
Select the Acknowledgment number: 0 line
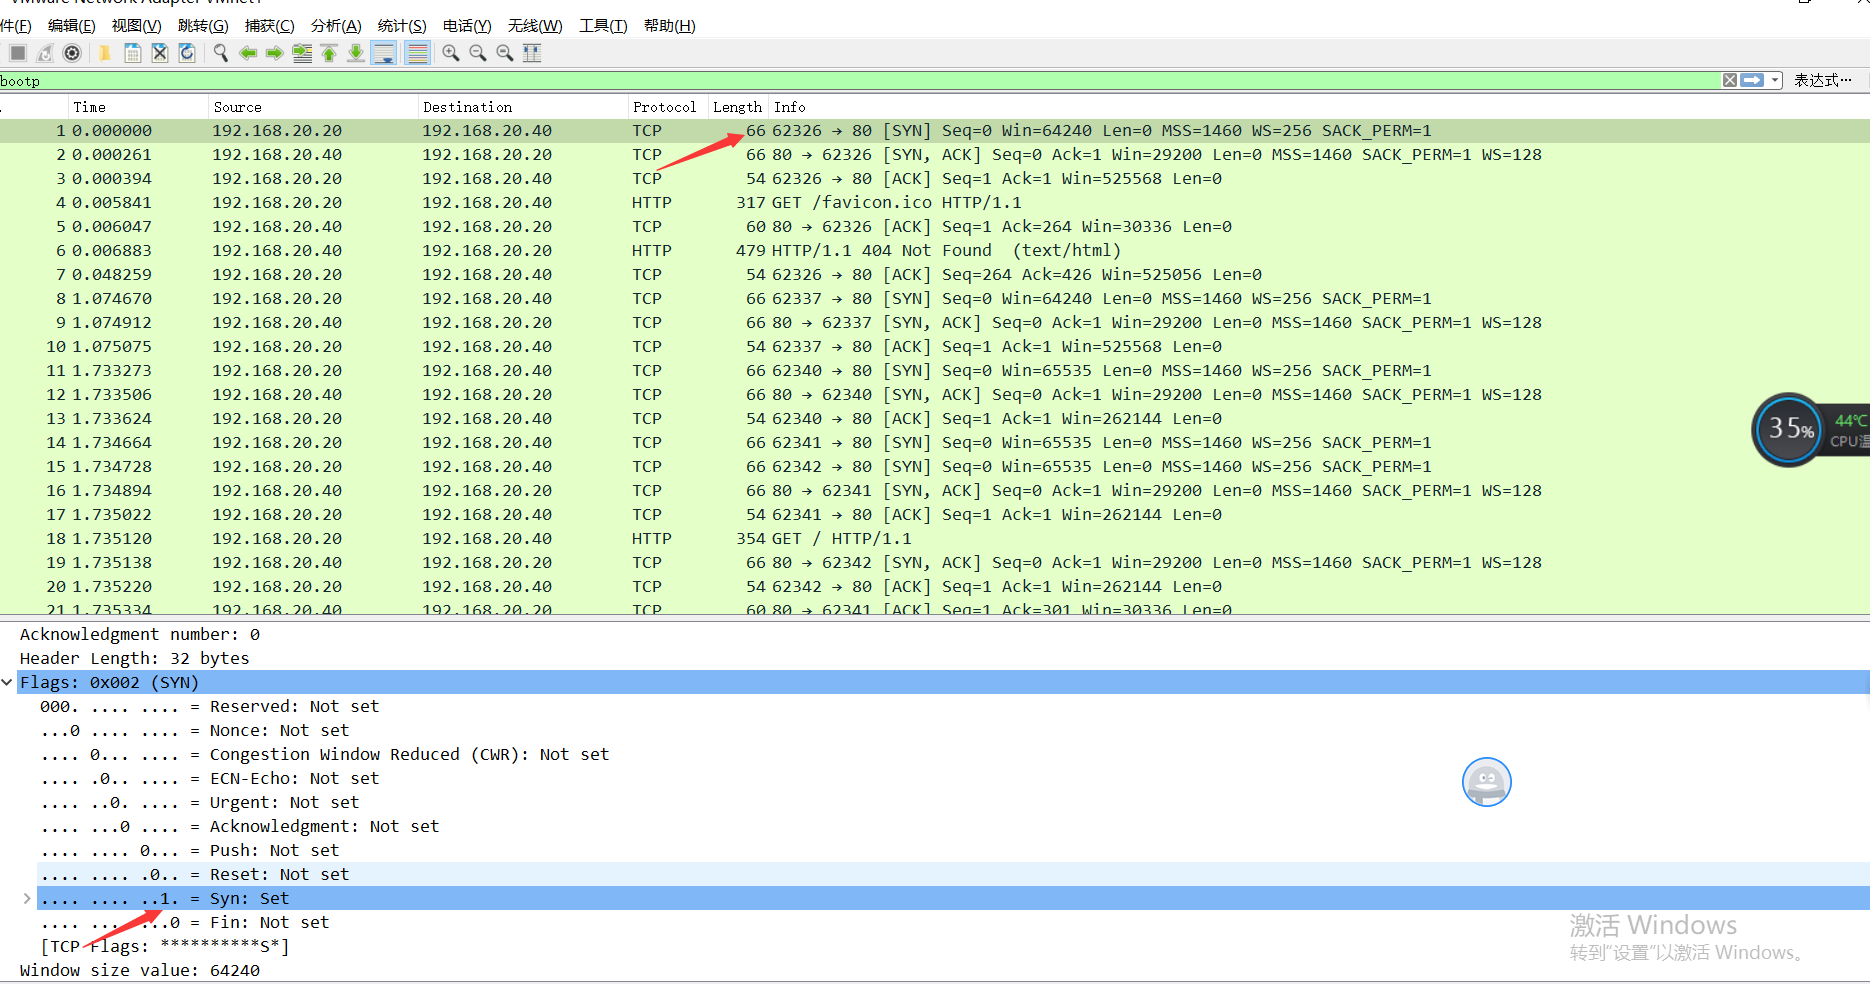(140, 634)
